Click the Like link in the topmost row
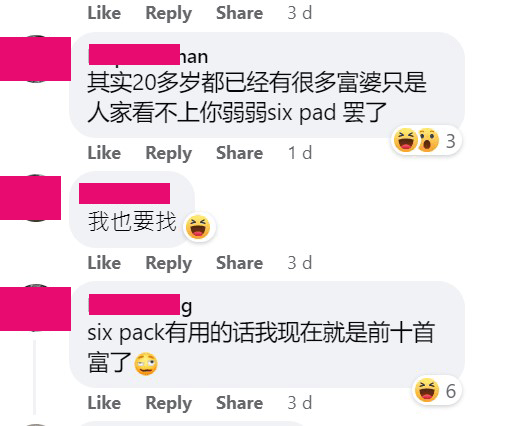520x426 pixels. pyautogui.click(x=104, y=13)
